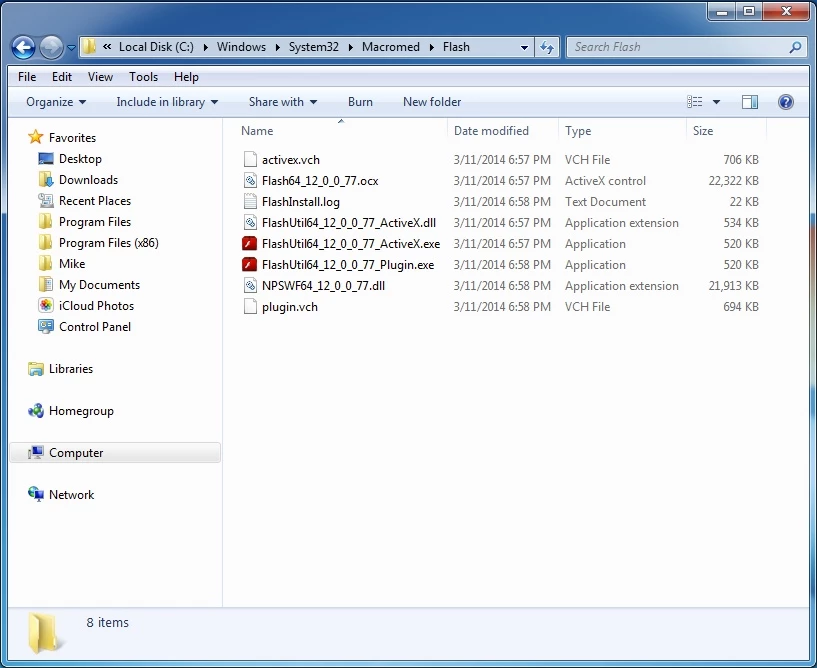Toggle the preview pane
The image size is (817, 668).
[750, 102]
